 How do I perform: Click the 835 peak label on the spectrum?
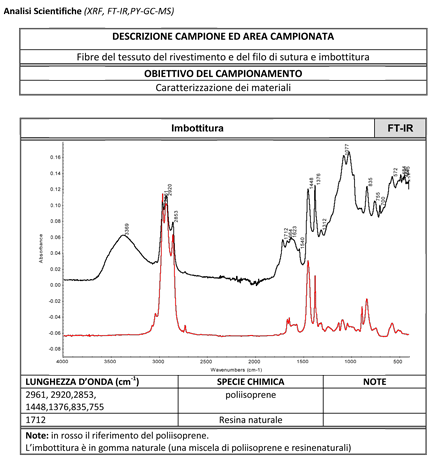370,182
